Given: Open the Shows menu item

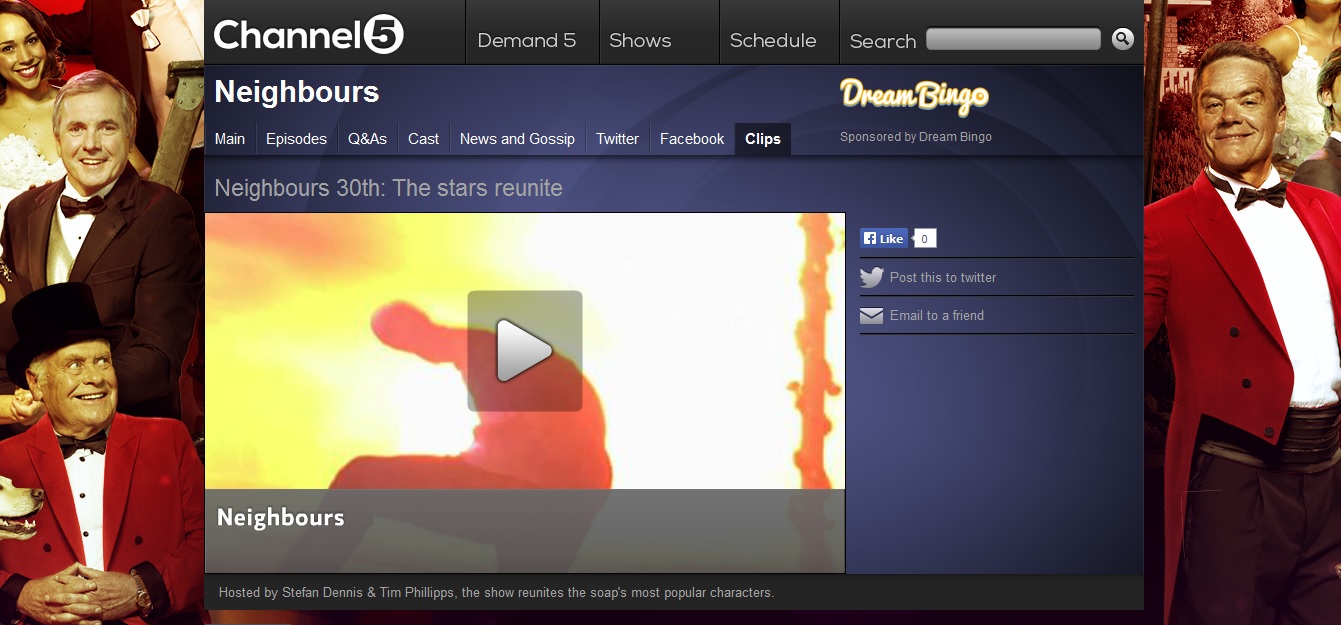Looking at the screenshot, I should click(x=640, y=41).
